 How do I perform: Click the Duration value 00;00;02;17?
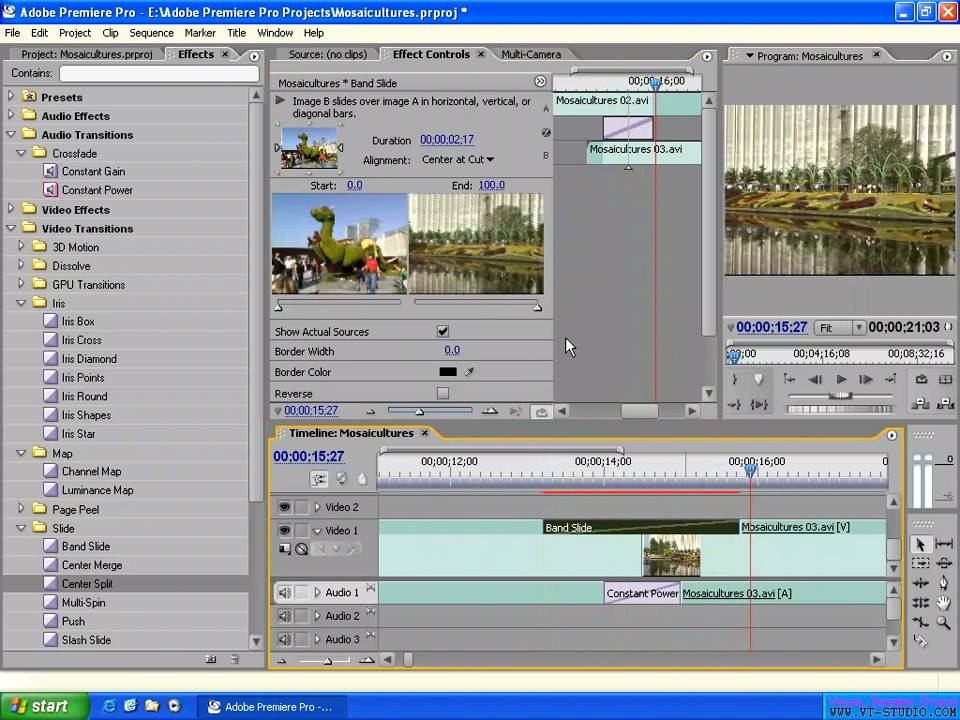click(447, 140)
